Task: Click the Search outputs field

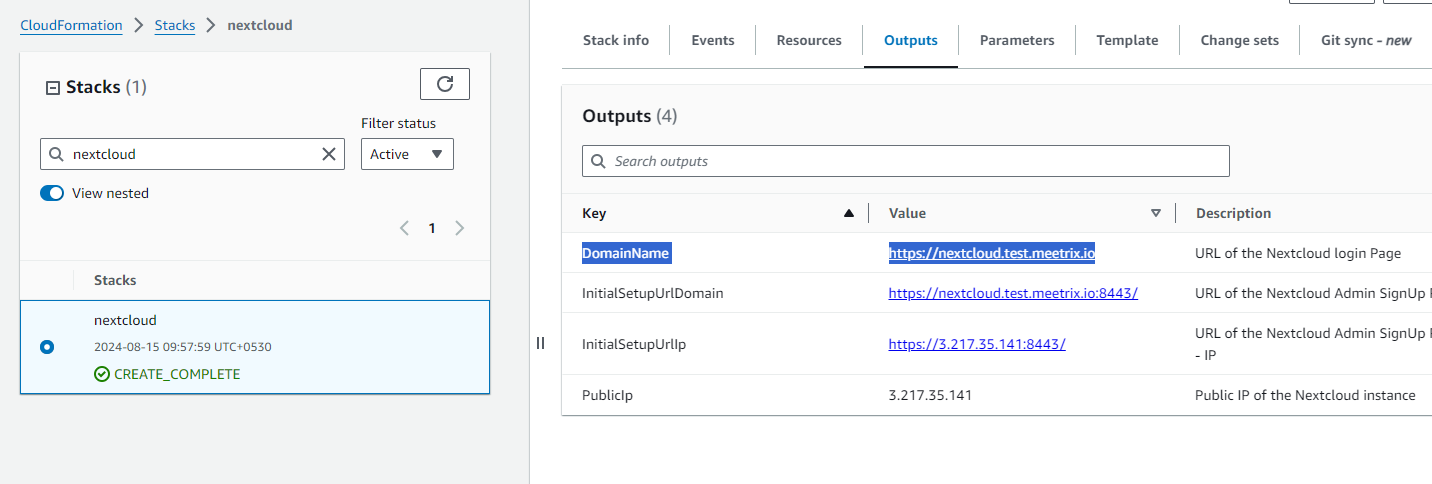Action: (906, 161)
